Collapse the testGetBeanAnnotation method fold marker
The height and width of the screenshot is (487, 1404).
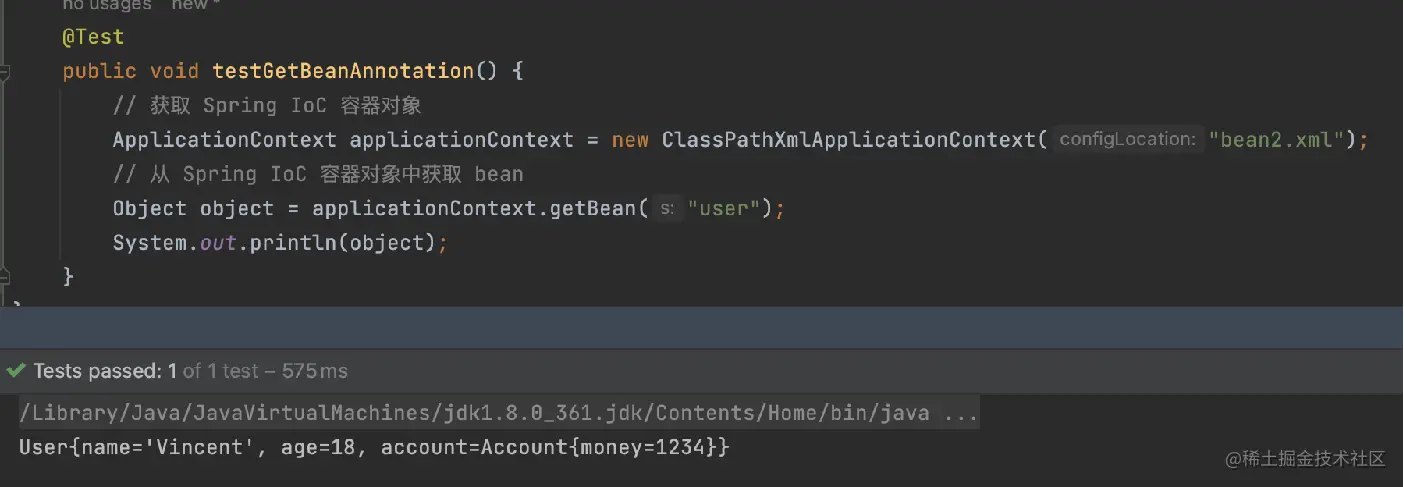click(x=4, y=72)
